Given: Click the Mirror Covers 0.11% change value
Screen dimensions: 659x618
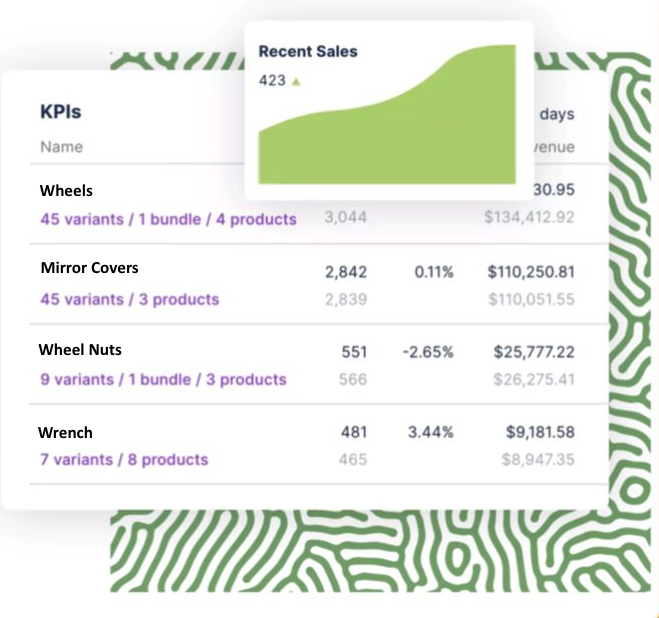Looking at the screenshot, I should [434, 272].
